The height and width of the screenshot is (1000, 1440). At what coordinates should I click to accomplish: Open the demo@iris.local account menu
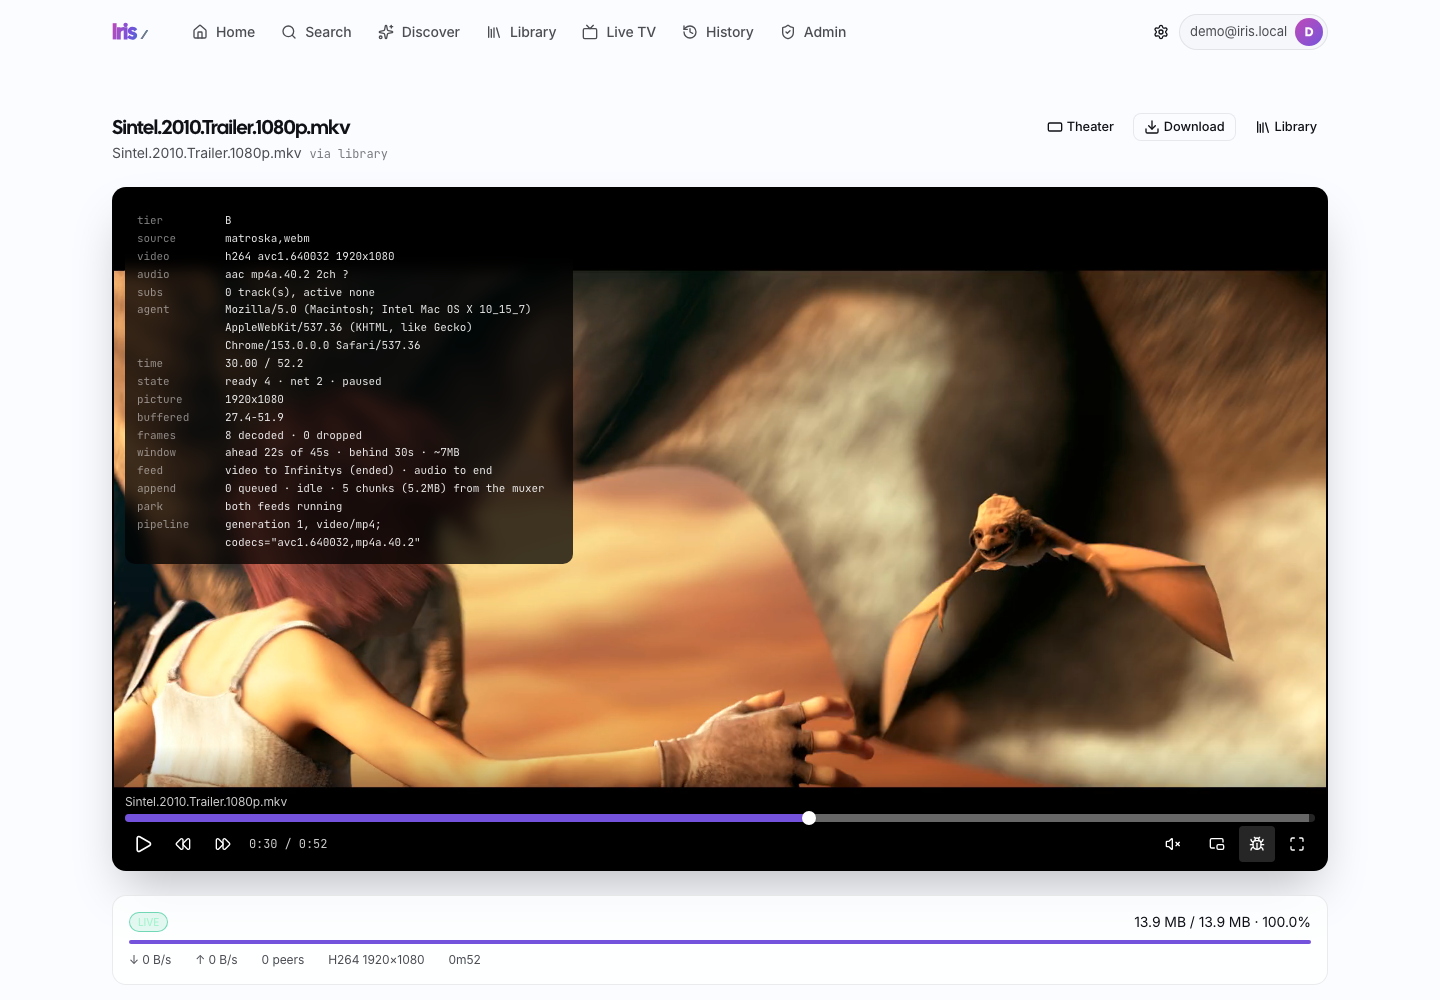tap(1253, 32)
